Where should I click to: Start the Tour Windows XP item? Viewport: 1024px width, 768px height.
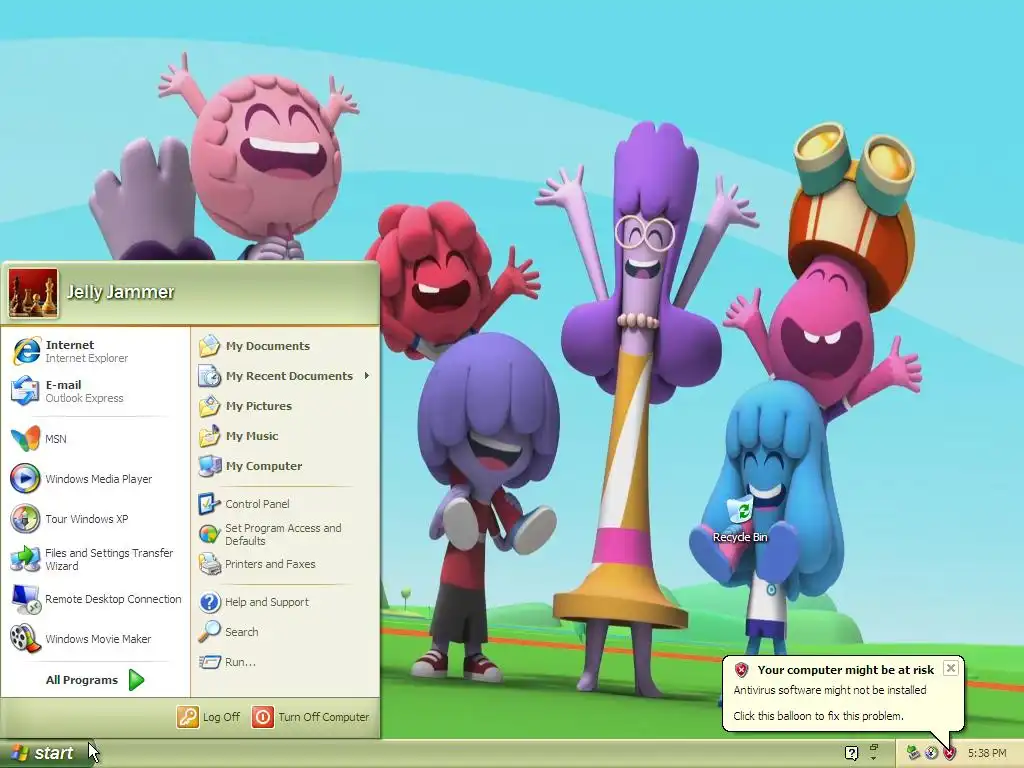(x=95, y=519)
